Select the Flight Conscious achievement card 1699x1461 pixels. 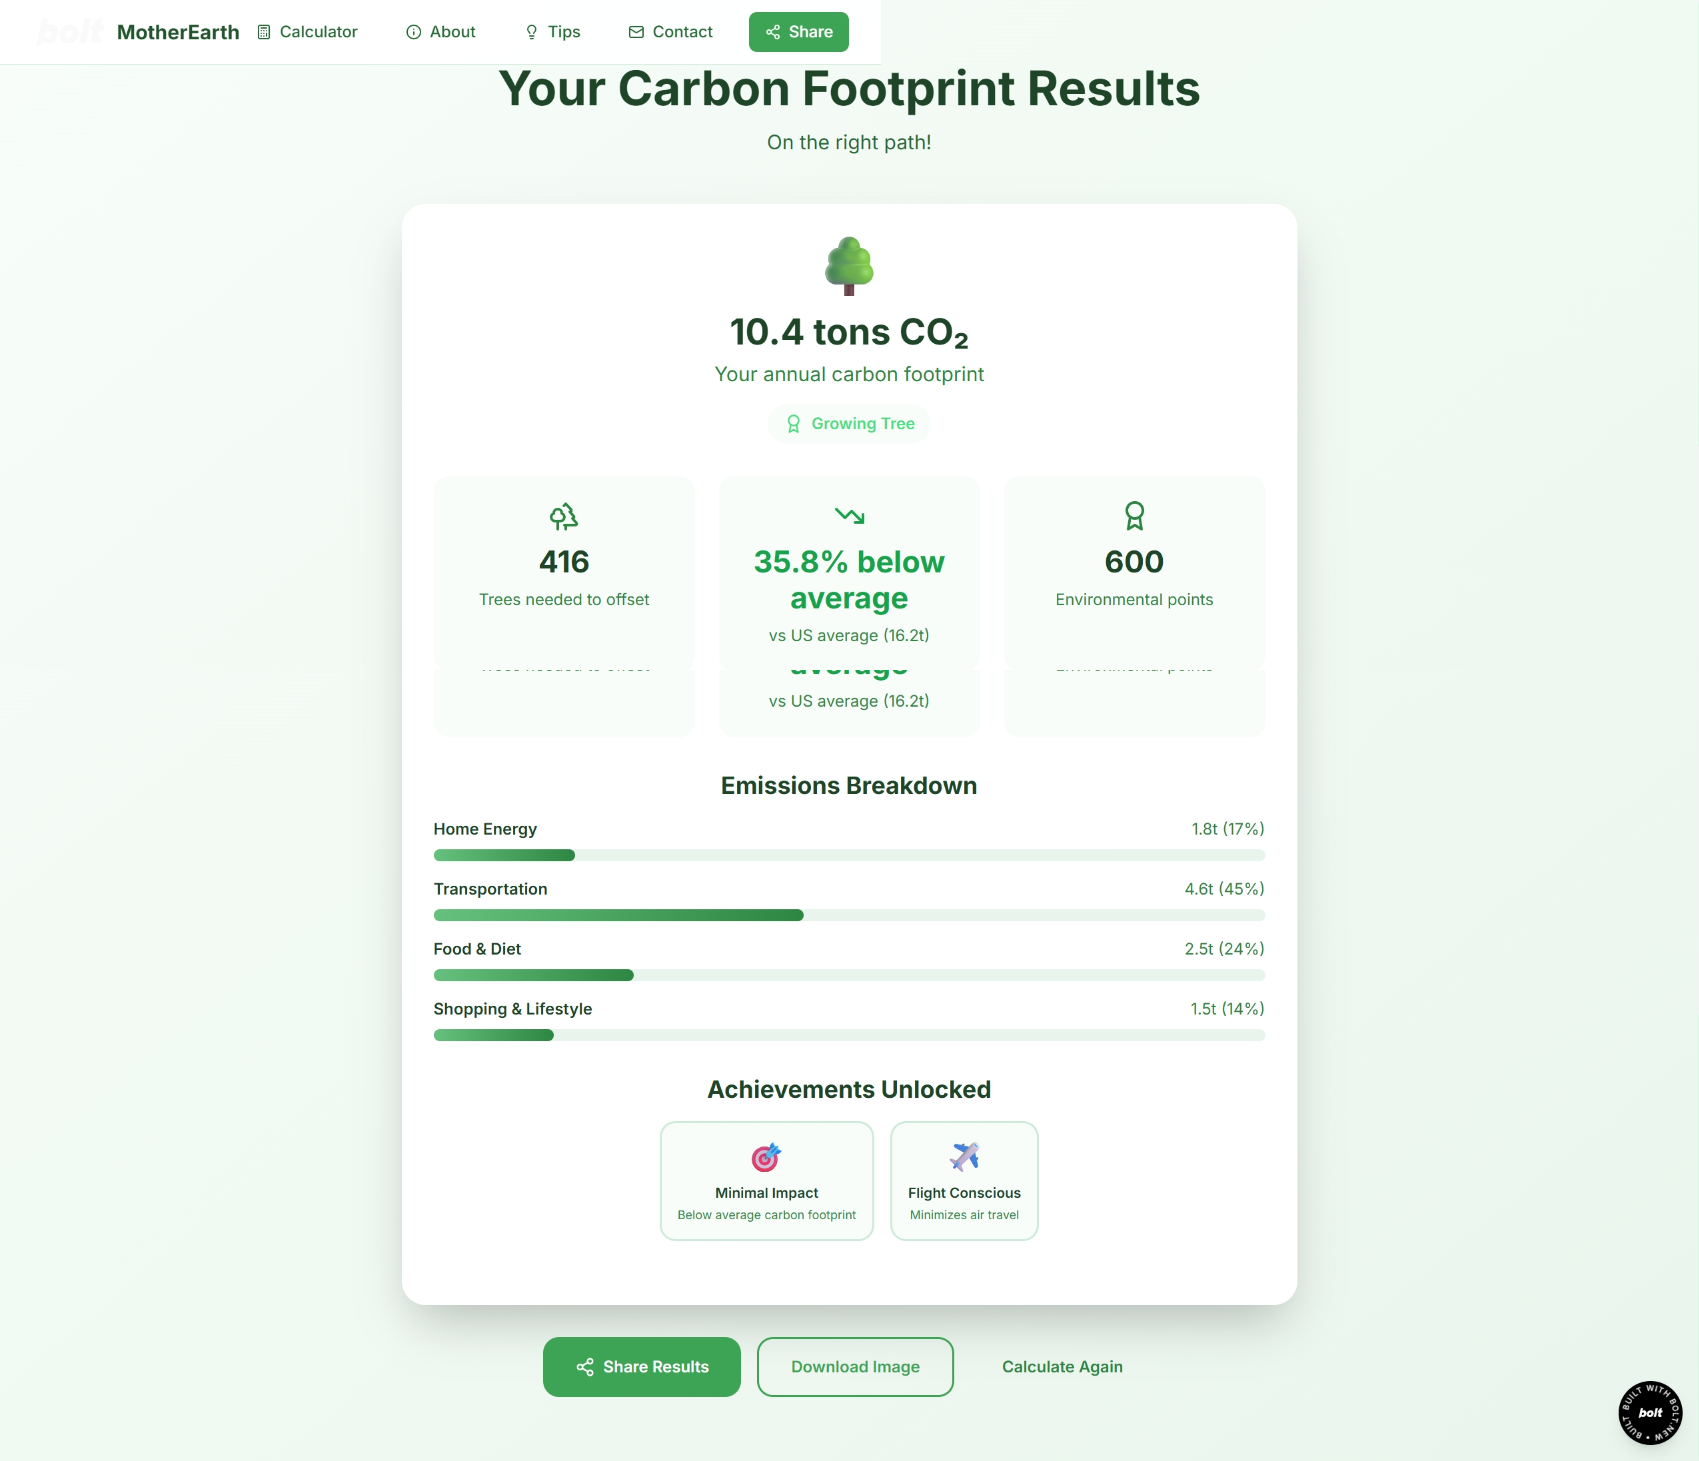point(964,1181)
